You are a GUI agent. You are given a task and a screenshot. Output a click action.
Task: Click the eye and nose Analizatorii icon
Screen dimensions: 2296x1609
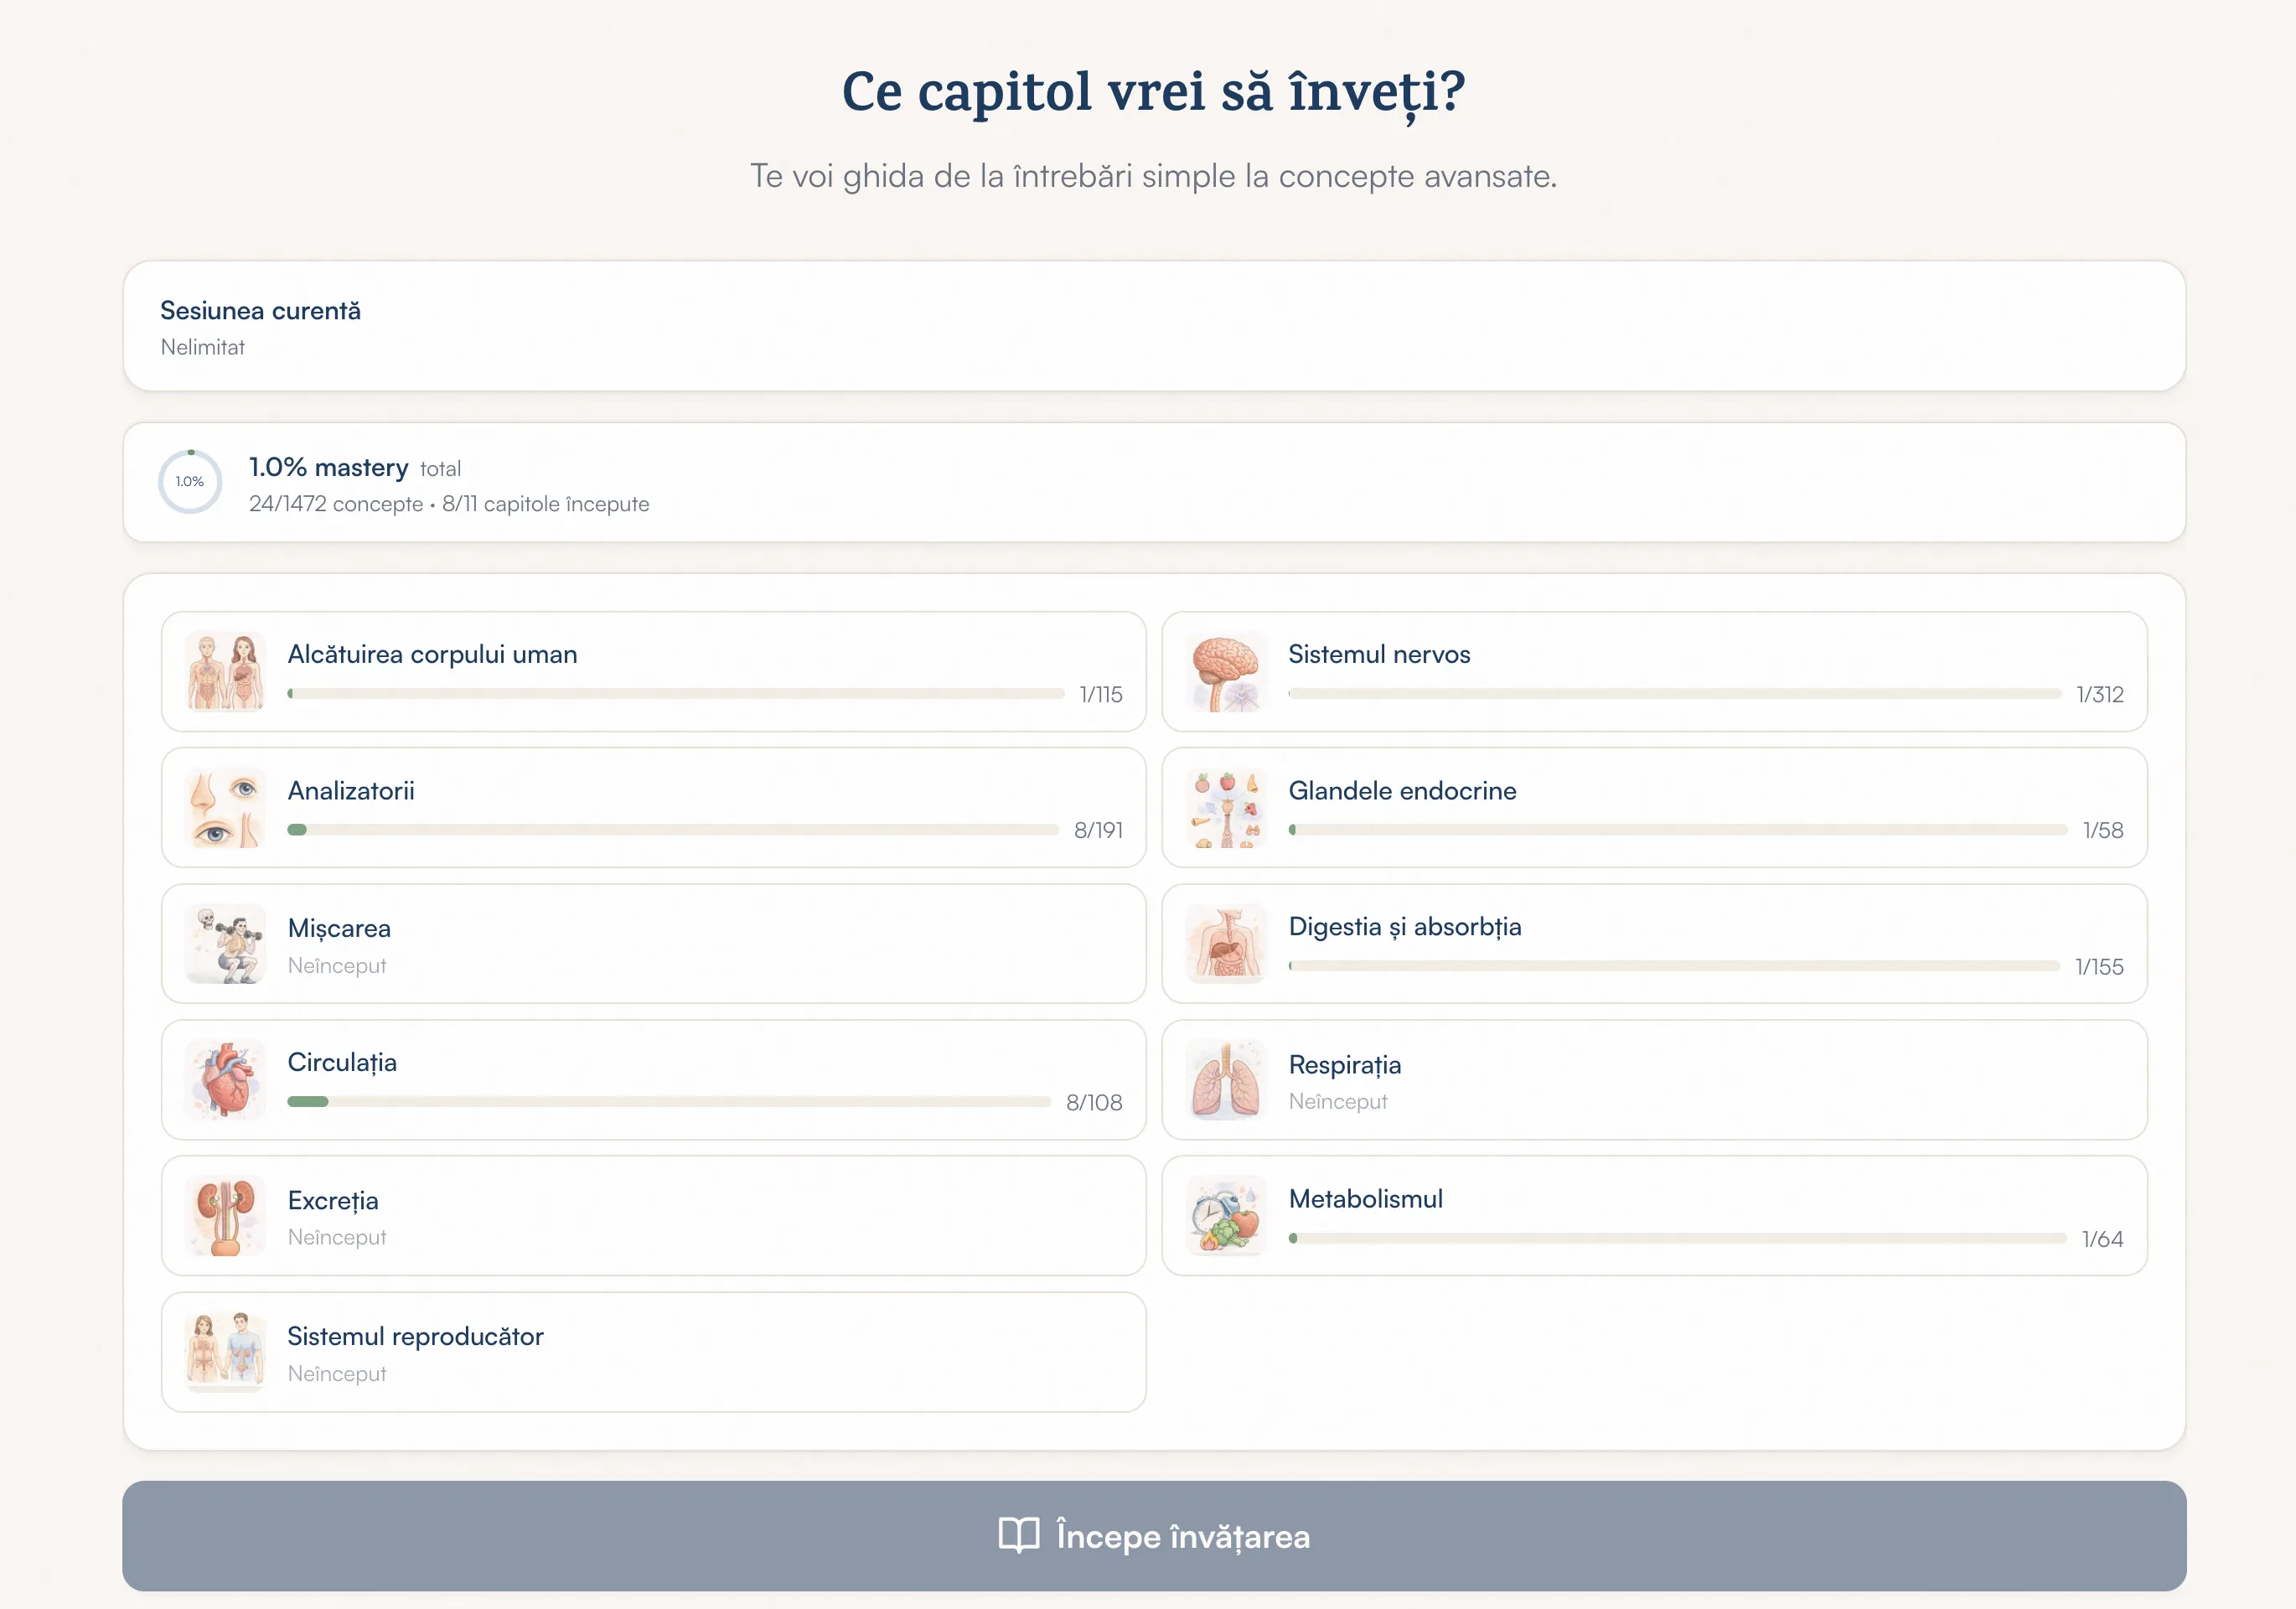click(x=226, y=808)
